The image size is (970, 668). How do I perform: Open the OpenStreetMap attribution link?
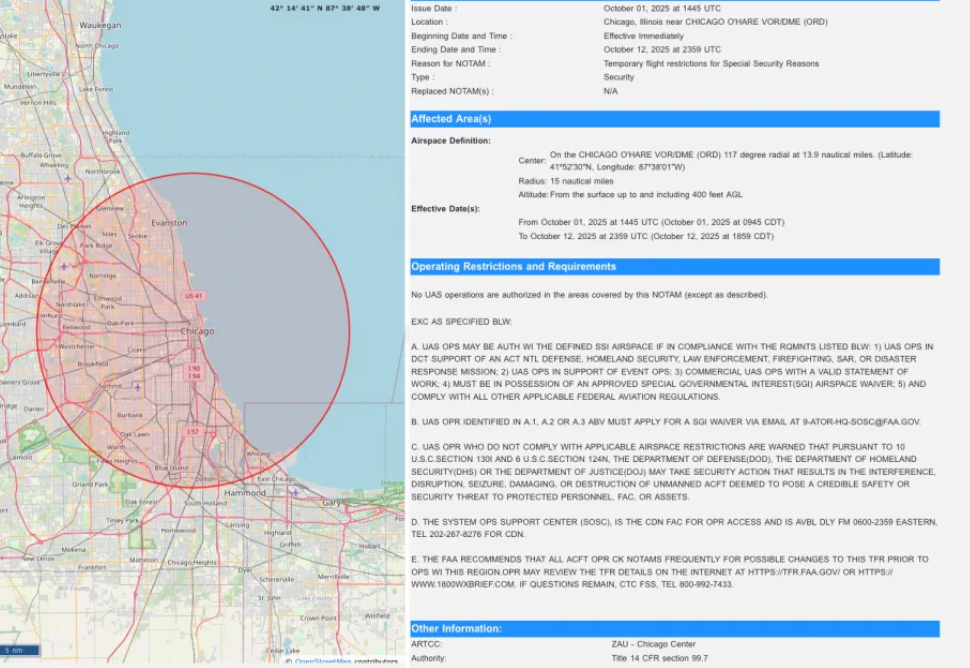(323, 661)
